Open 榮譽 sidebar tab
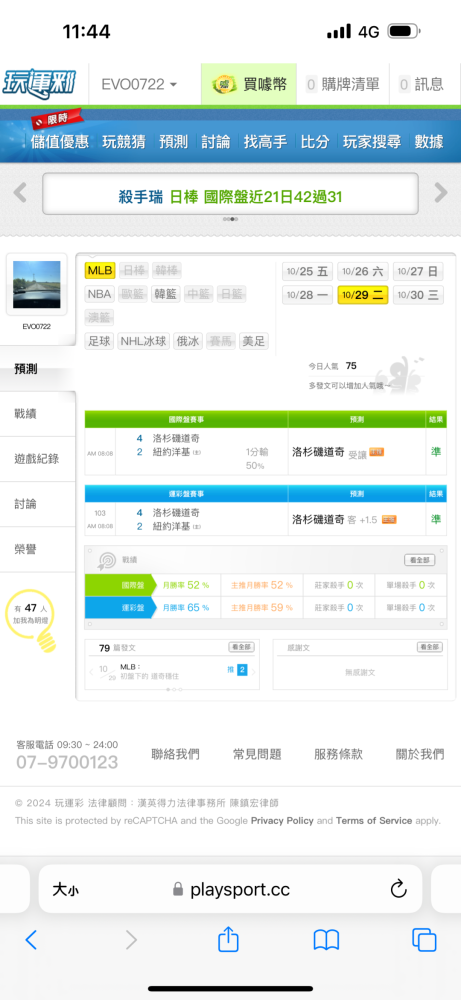The width and height of the screenshot is (461, 1000). pos(38,550)
